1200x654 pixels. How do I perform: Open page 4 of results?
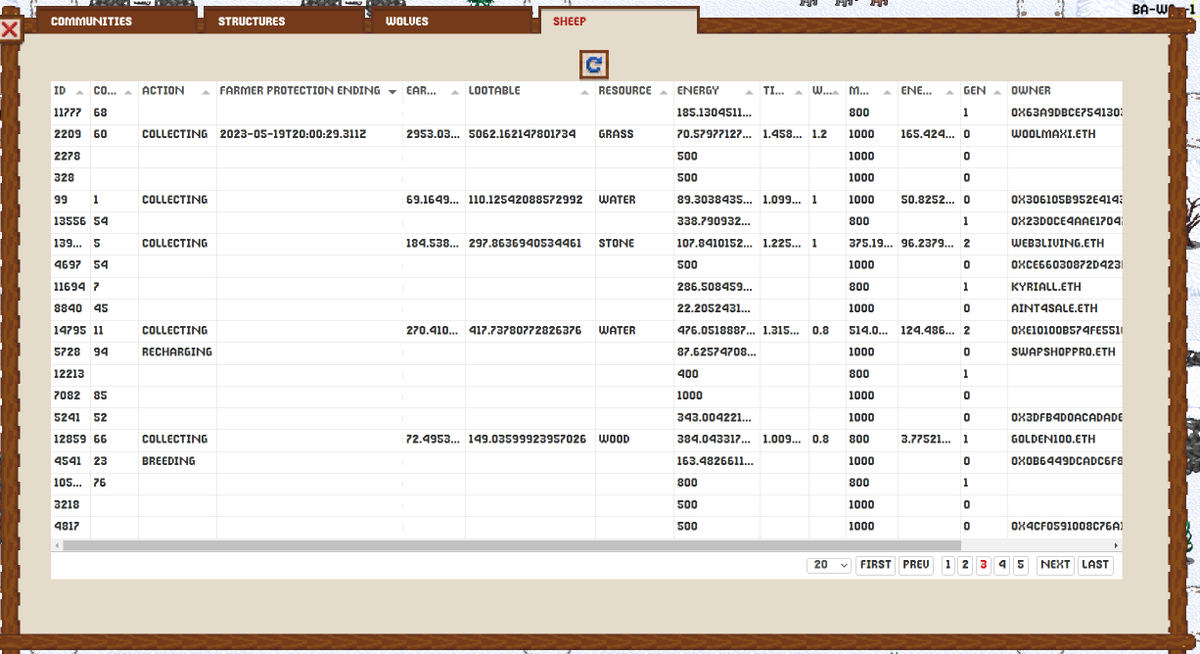pyautogui.click(x=1002, y=565)
